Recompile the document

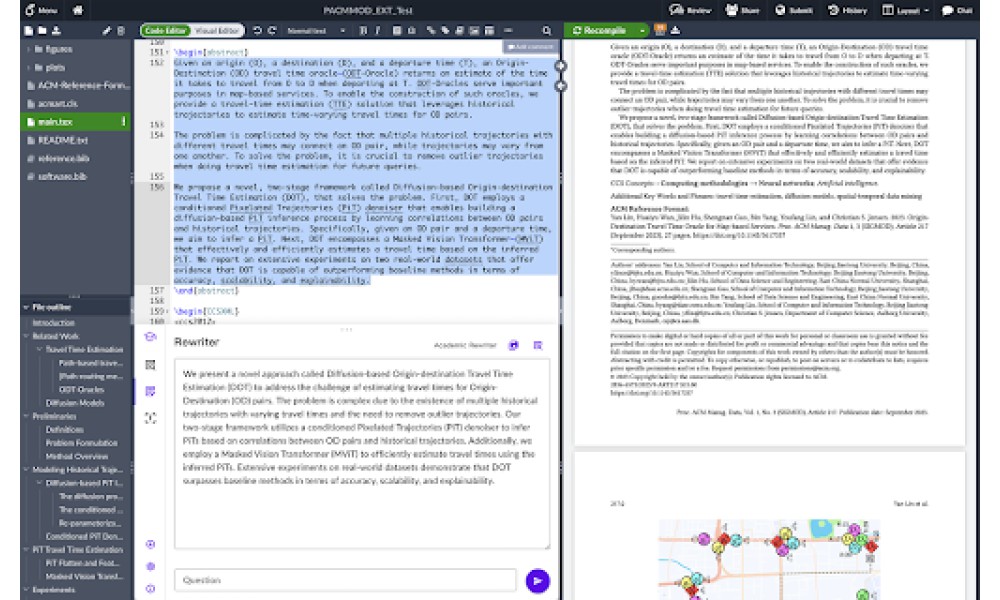pyautogui.click(x=600, y=30)
